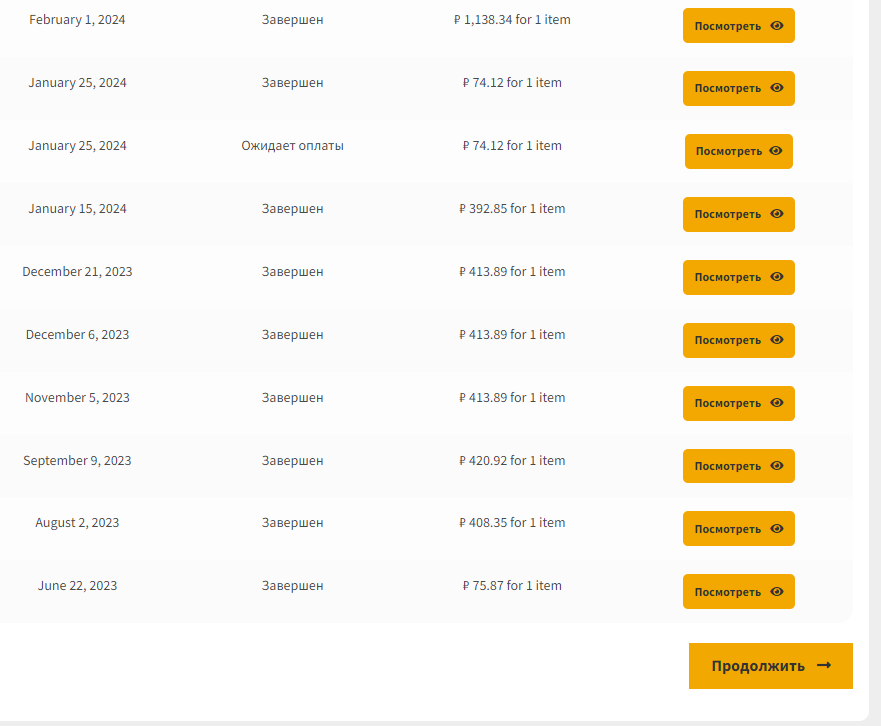Click Завершен status beside January 25, 2024
Image resolution: width=881 pixels, height=726 pixels.
pos(292,83)
